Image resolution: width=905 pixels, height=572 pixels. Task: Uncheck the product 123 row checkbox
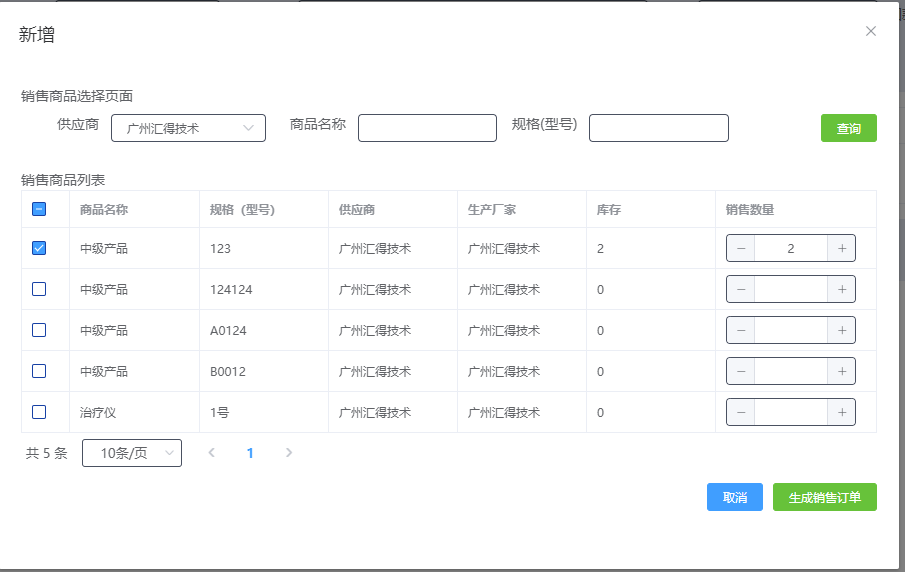(39, 248)
